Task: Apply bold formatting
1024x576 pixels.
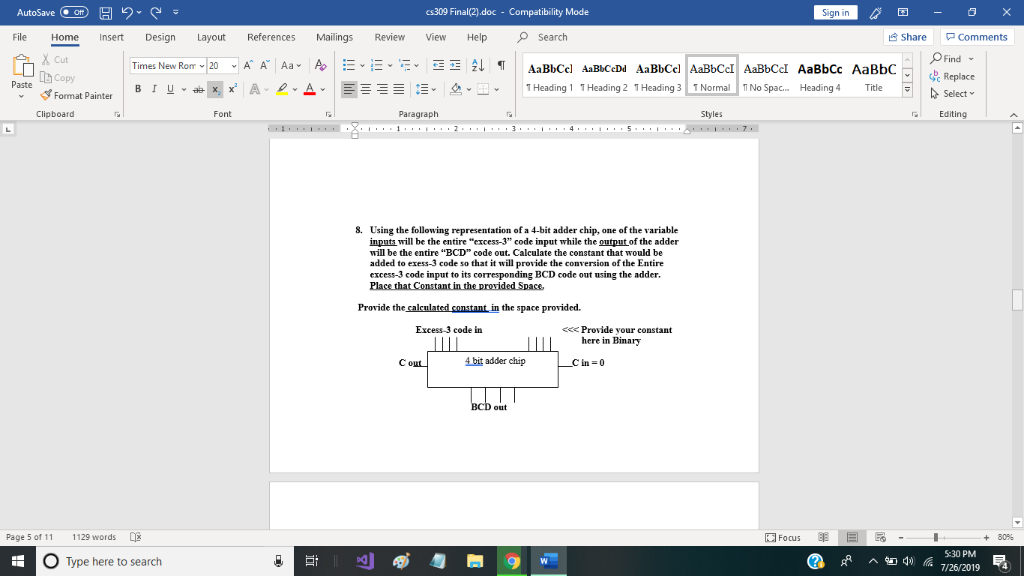Action: tap(139, 89)
